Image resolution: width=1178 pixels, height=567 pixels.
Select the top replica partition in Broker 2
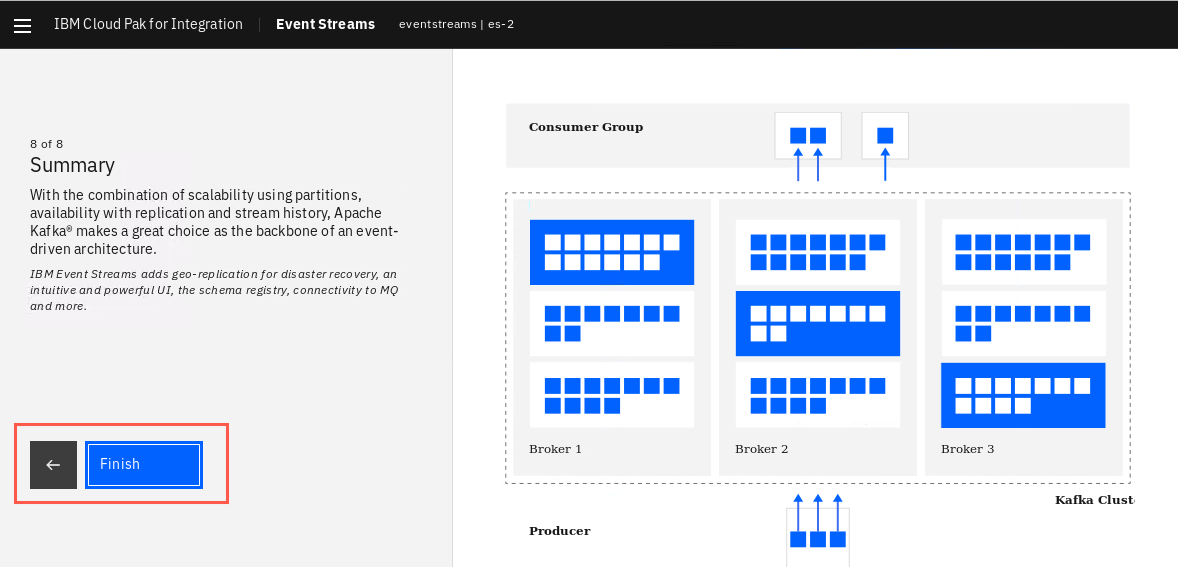pyautogui.click(x=817, y=252)
